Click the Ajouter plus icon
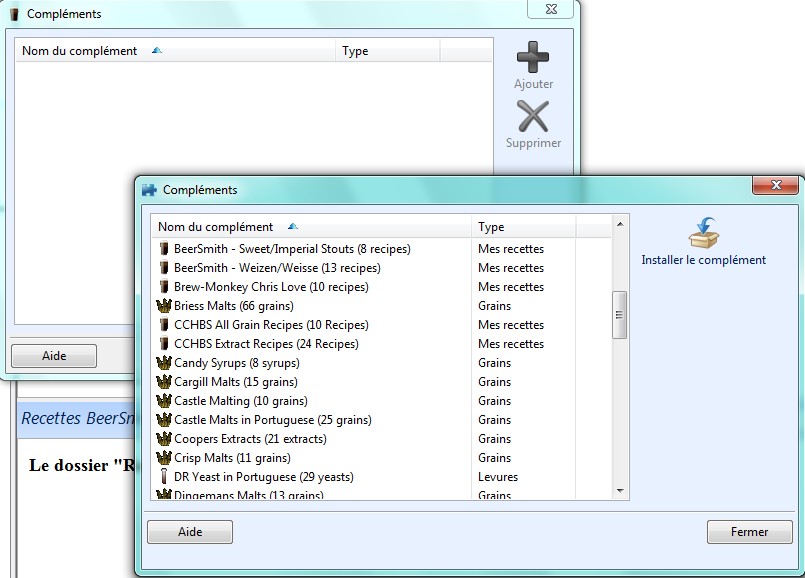 click(533, 58)
